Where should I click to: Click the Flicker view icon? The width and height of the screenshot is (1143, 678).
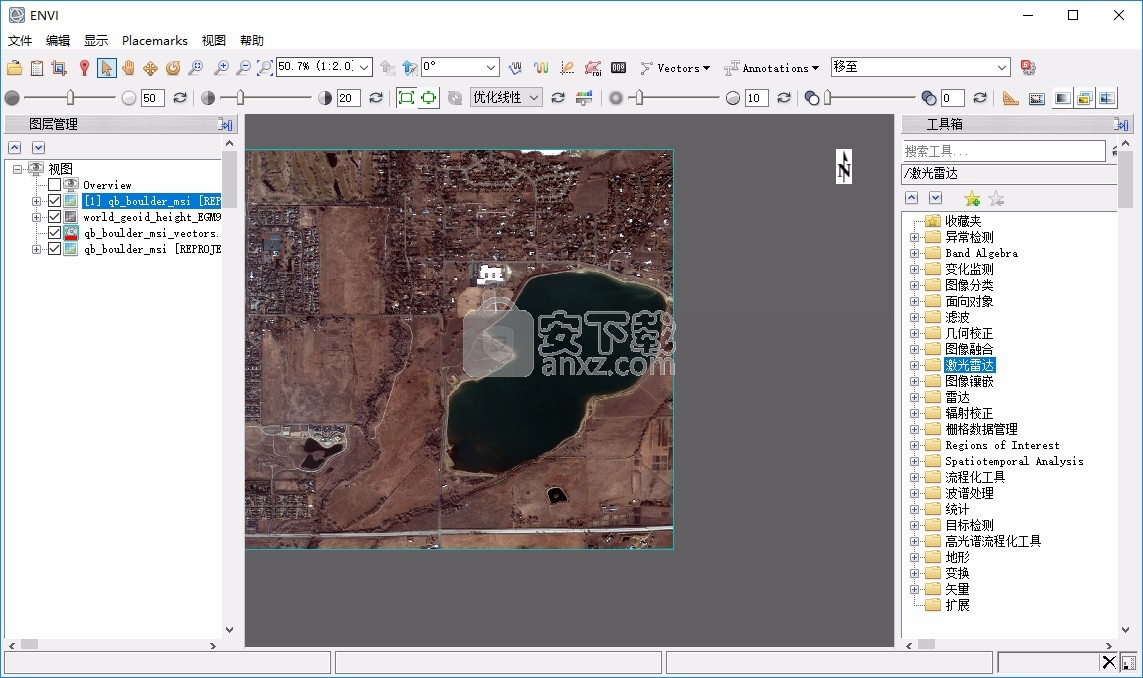coord(1085,98)
